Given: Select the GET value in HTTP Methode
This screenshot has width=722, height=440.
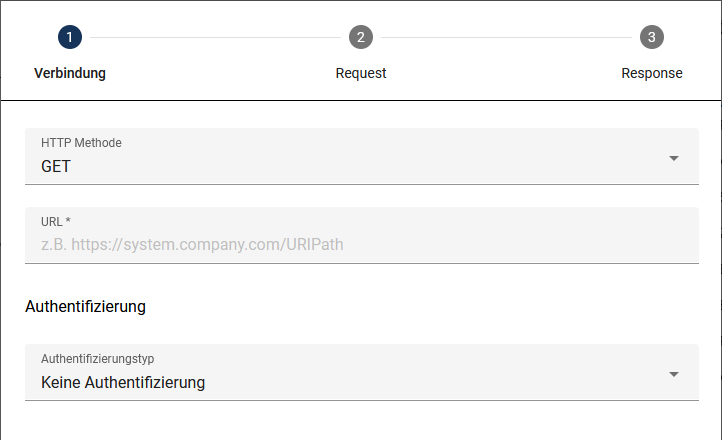Looking at the screenshot, I should point(56,166).
